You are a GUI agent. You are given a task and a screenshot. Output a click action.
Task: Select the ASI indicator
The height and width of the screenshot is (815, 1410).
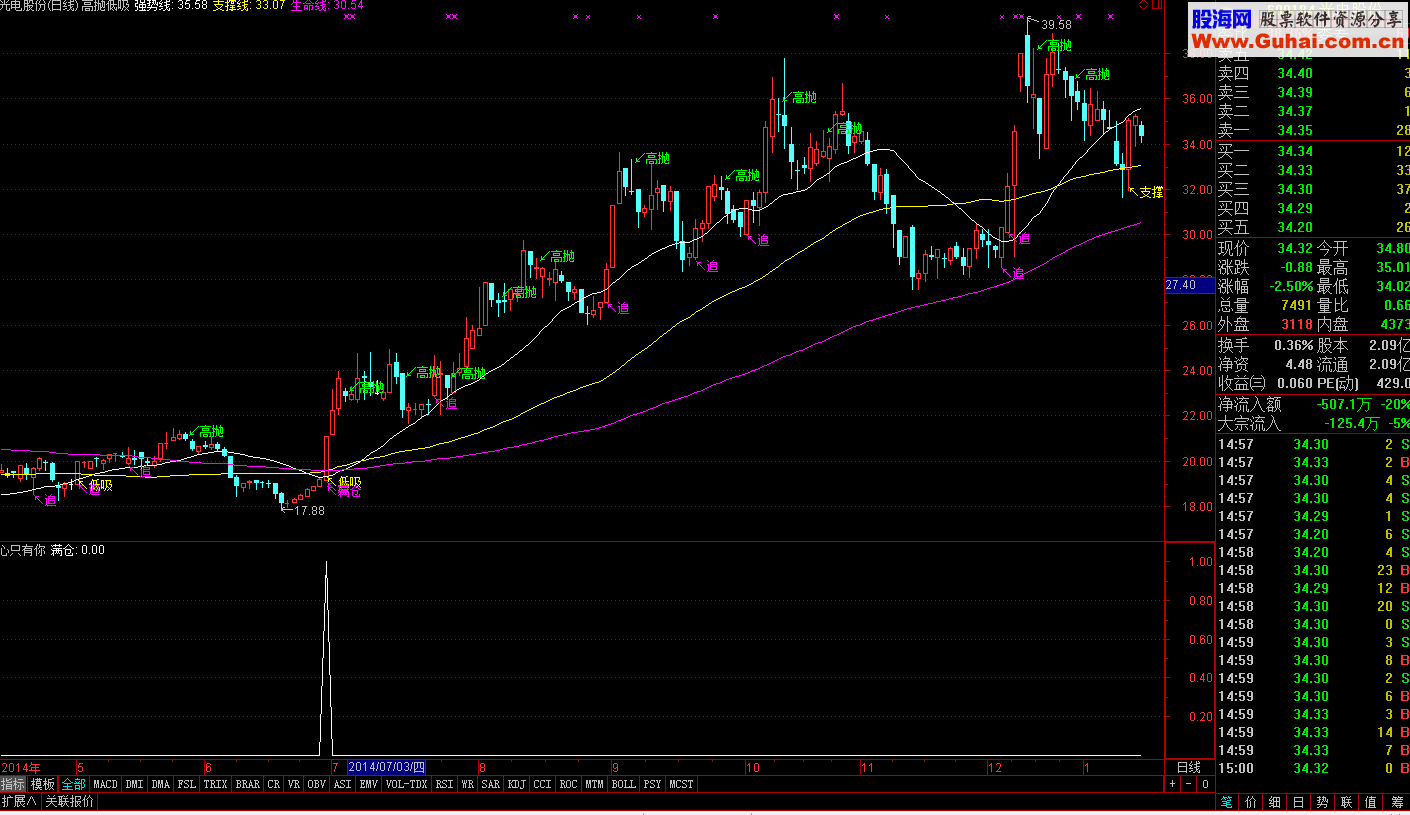pos(343,784)
